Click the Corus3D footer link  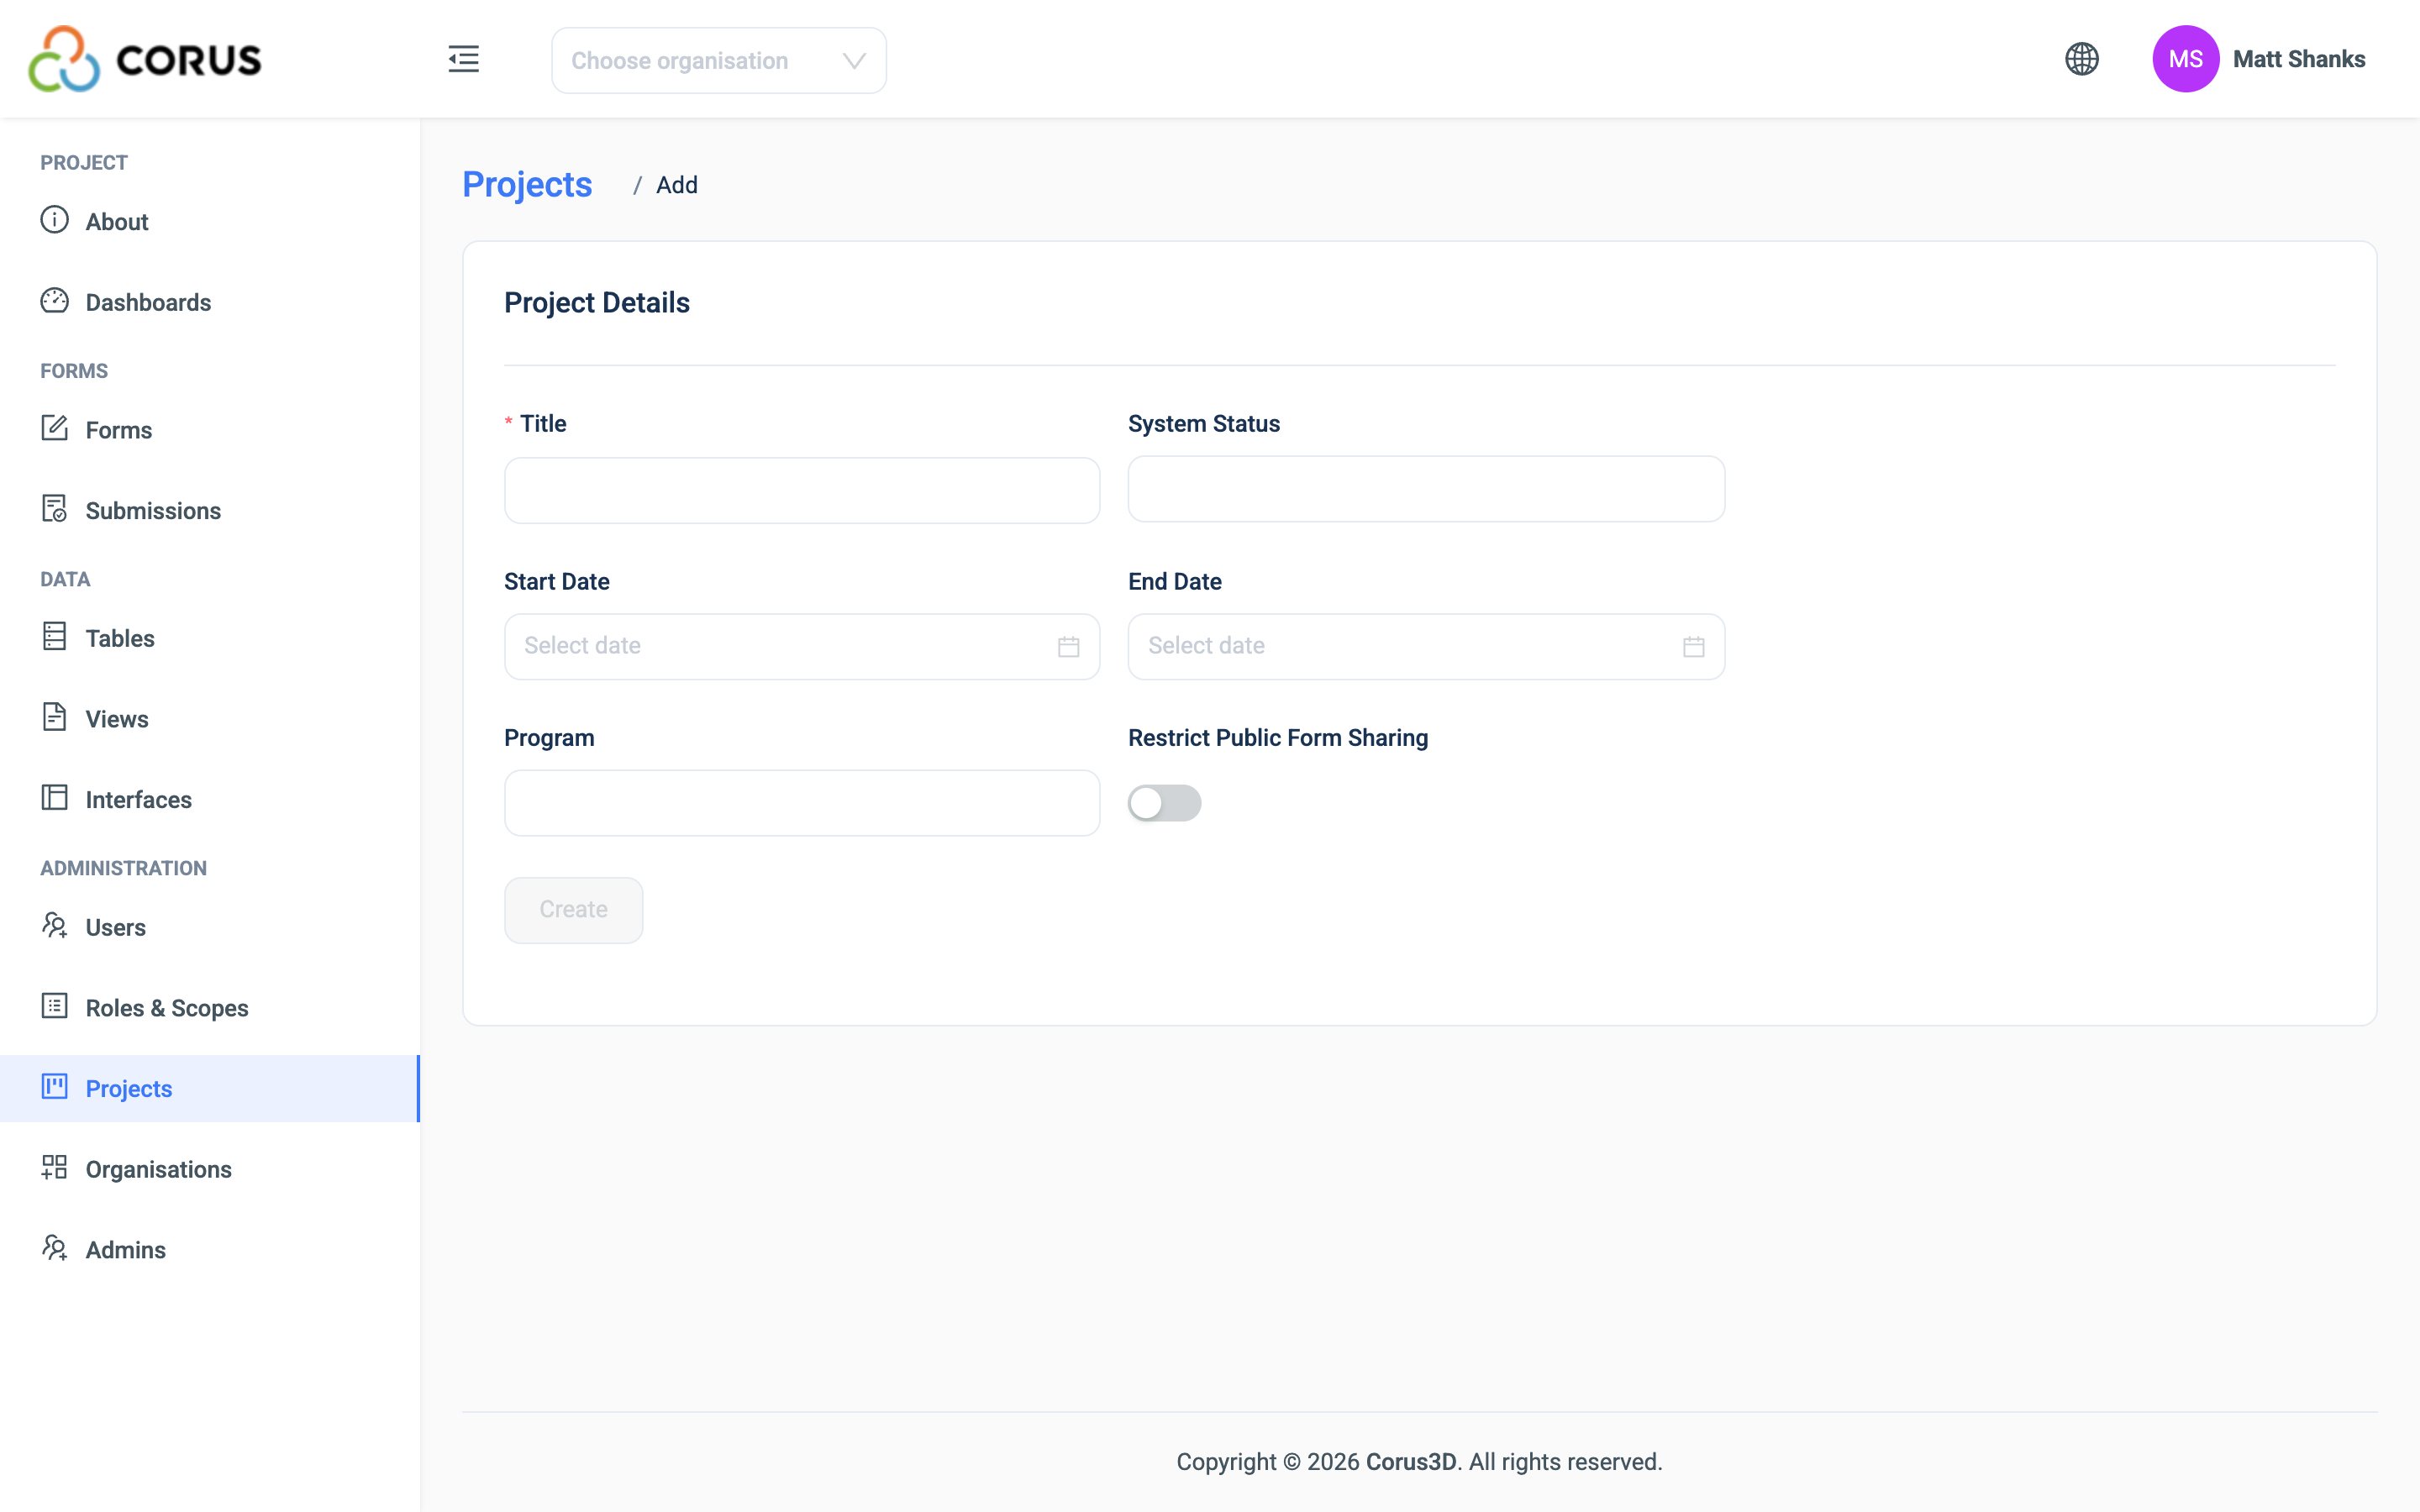tap(1411, 1462)
